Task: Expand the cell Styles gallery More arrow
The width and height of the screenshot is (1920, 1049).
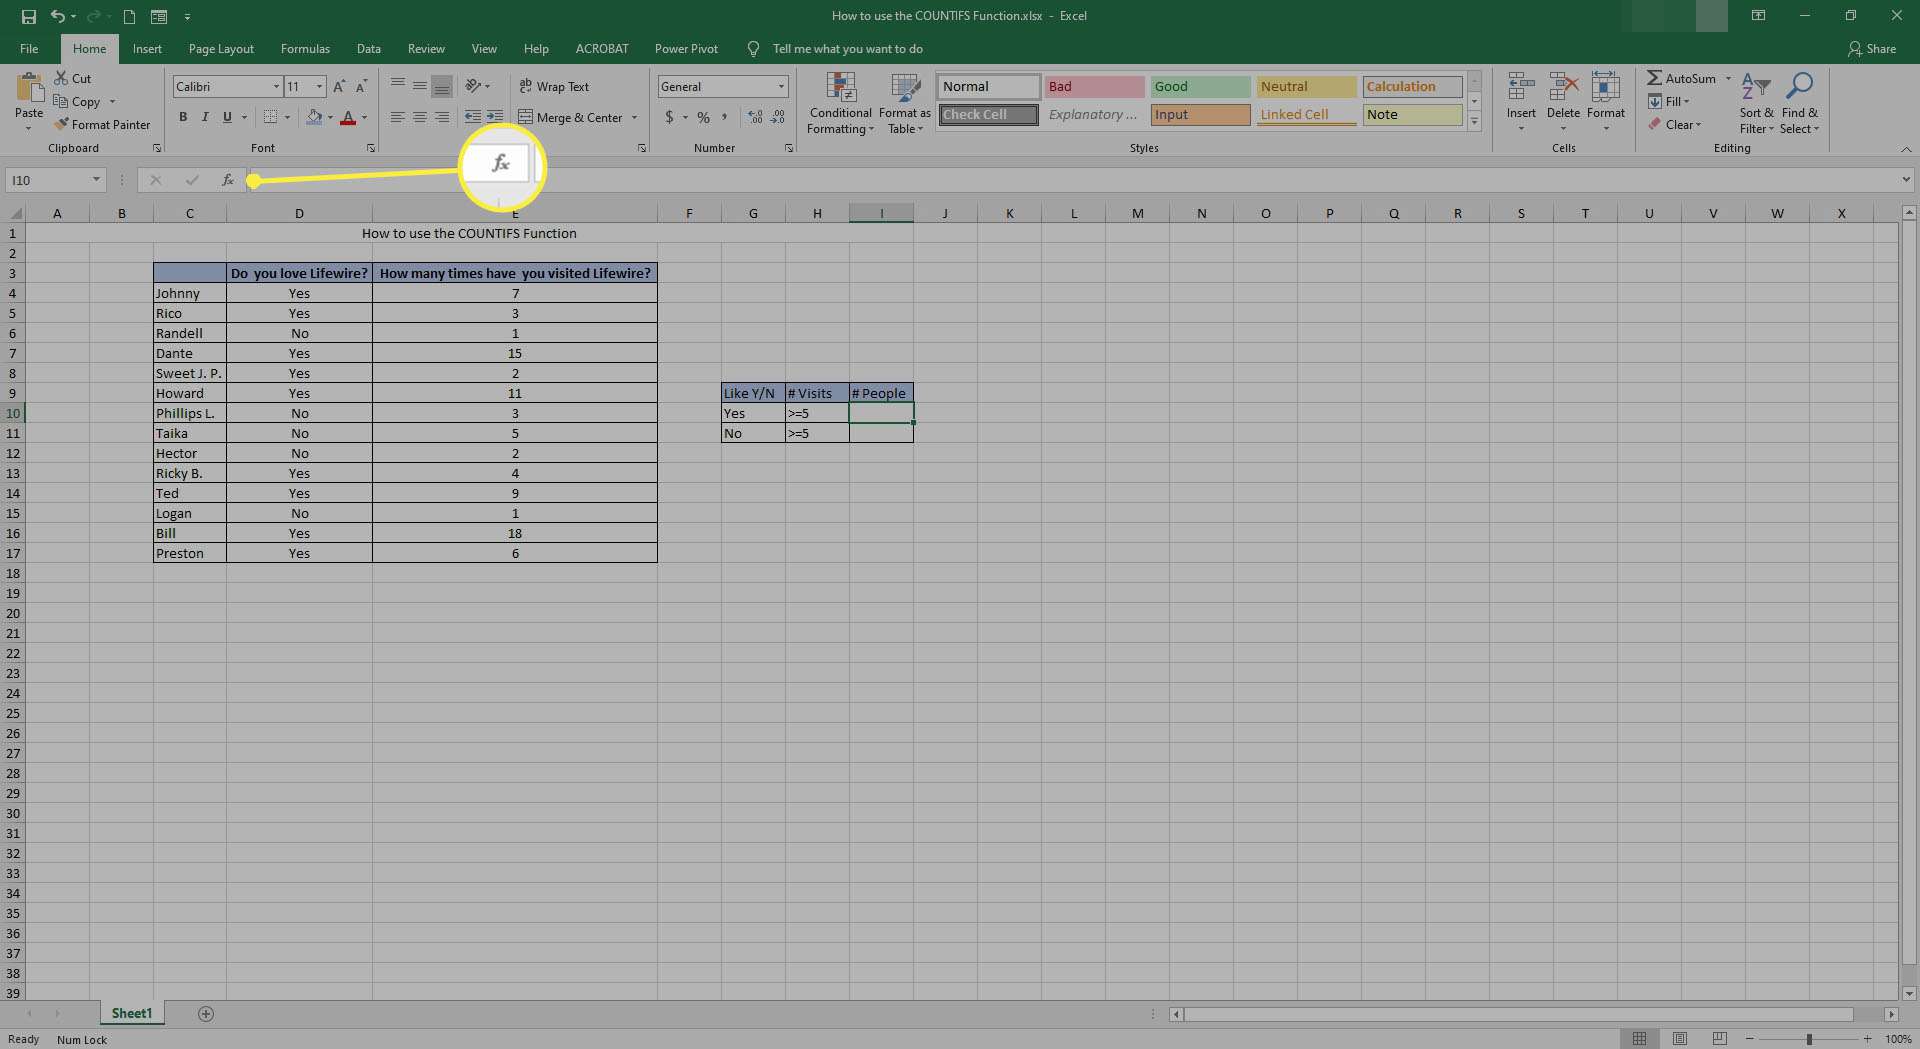Action: click(x=1474, y=121)
